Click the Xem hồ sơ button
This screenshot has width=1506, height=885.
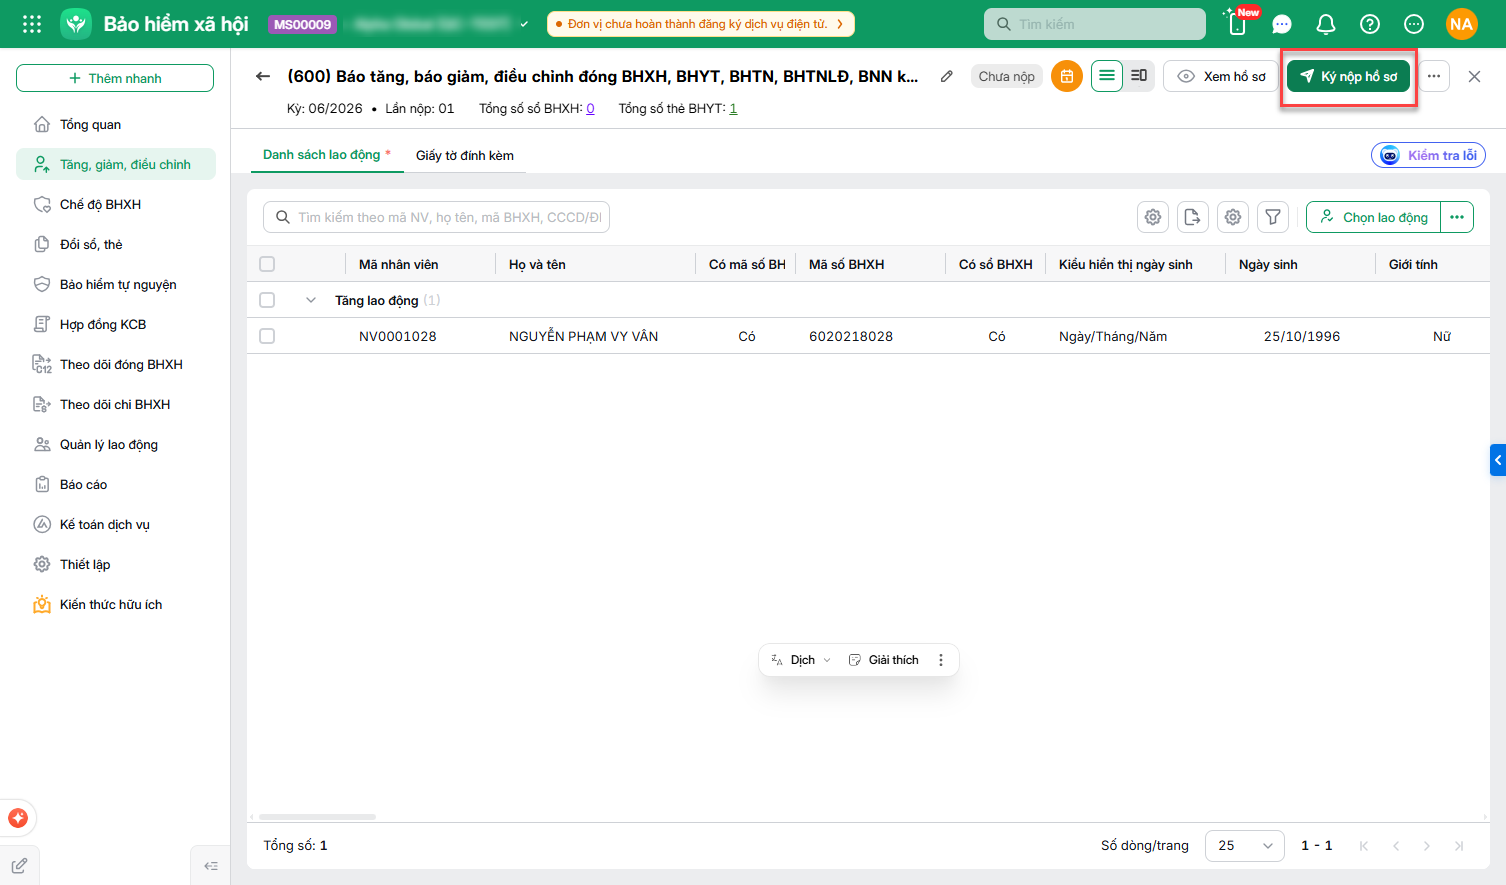(1221, 76)
